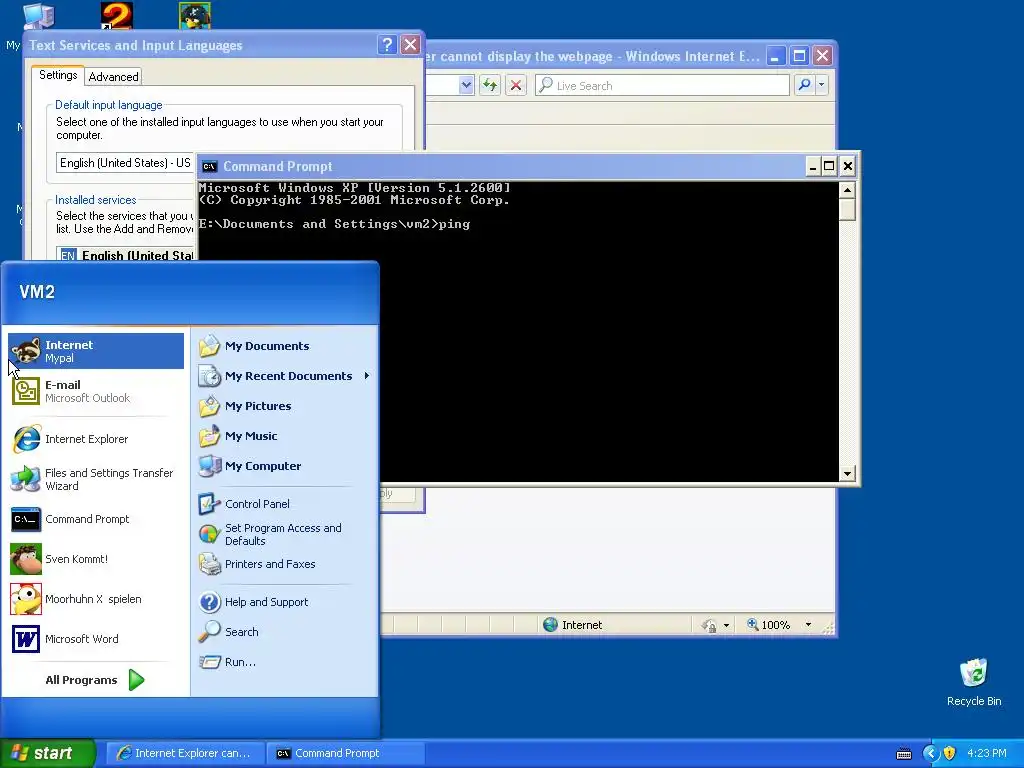The height and width of the screenshot is (768, 1024).
Task: Open the Run... dialog
Action: (284, 662)
